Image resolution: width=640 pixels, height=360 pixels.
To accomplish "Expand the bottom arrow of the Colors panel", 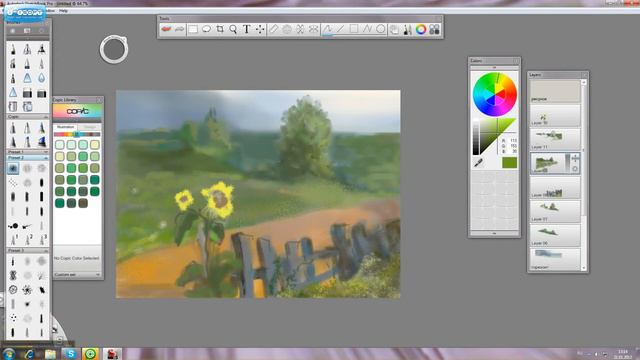I will tap(494, 233).
